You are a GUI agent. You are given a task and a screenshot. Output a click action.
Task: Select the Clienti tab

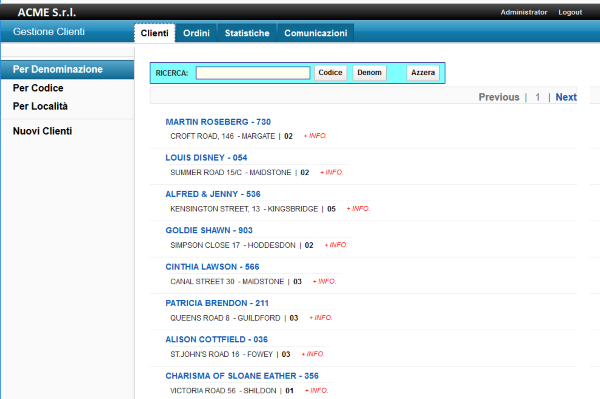155,33
